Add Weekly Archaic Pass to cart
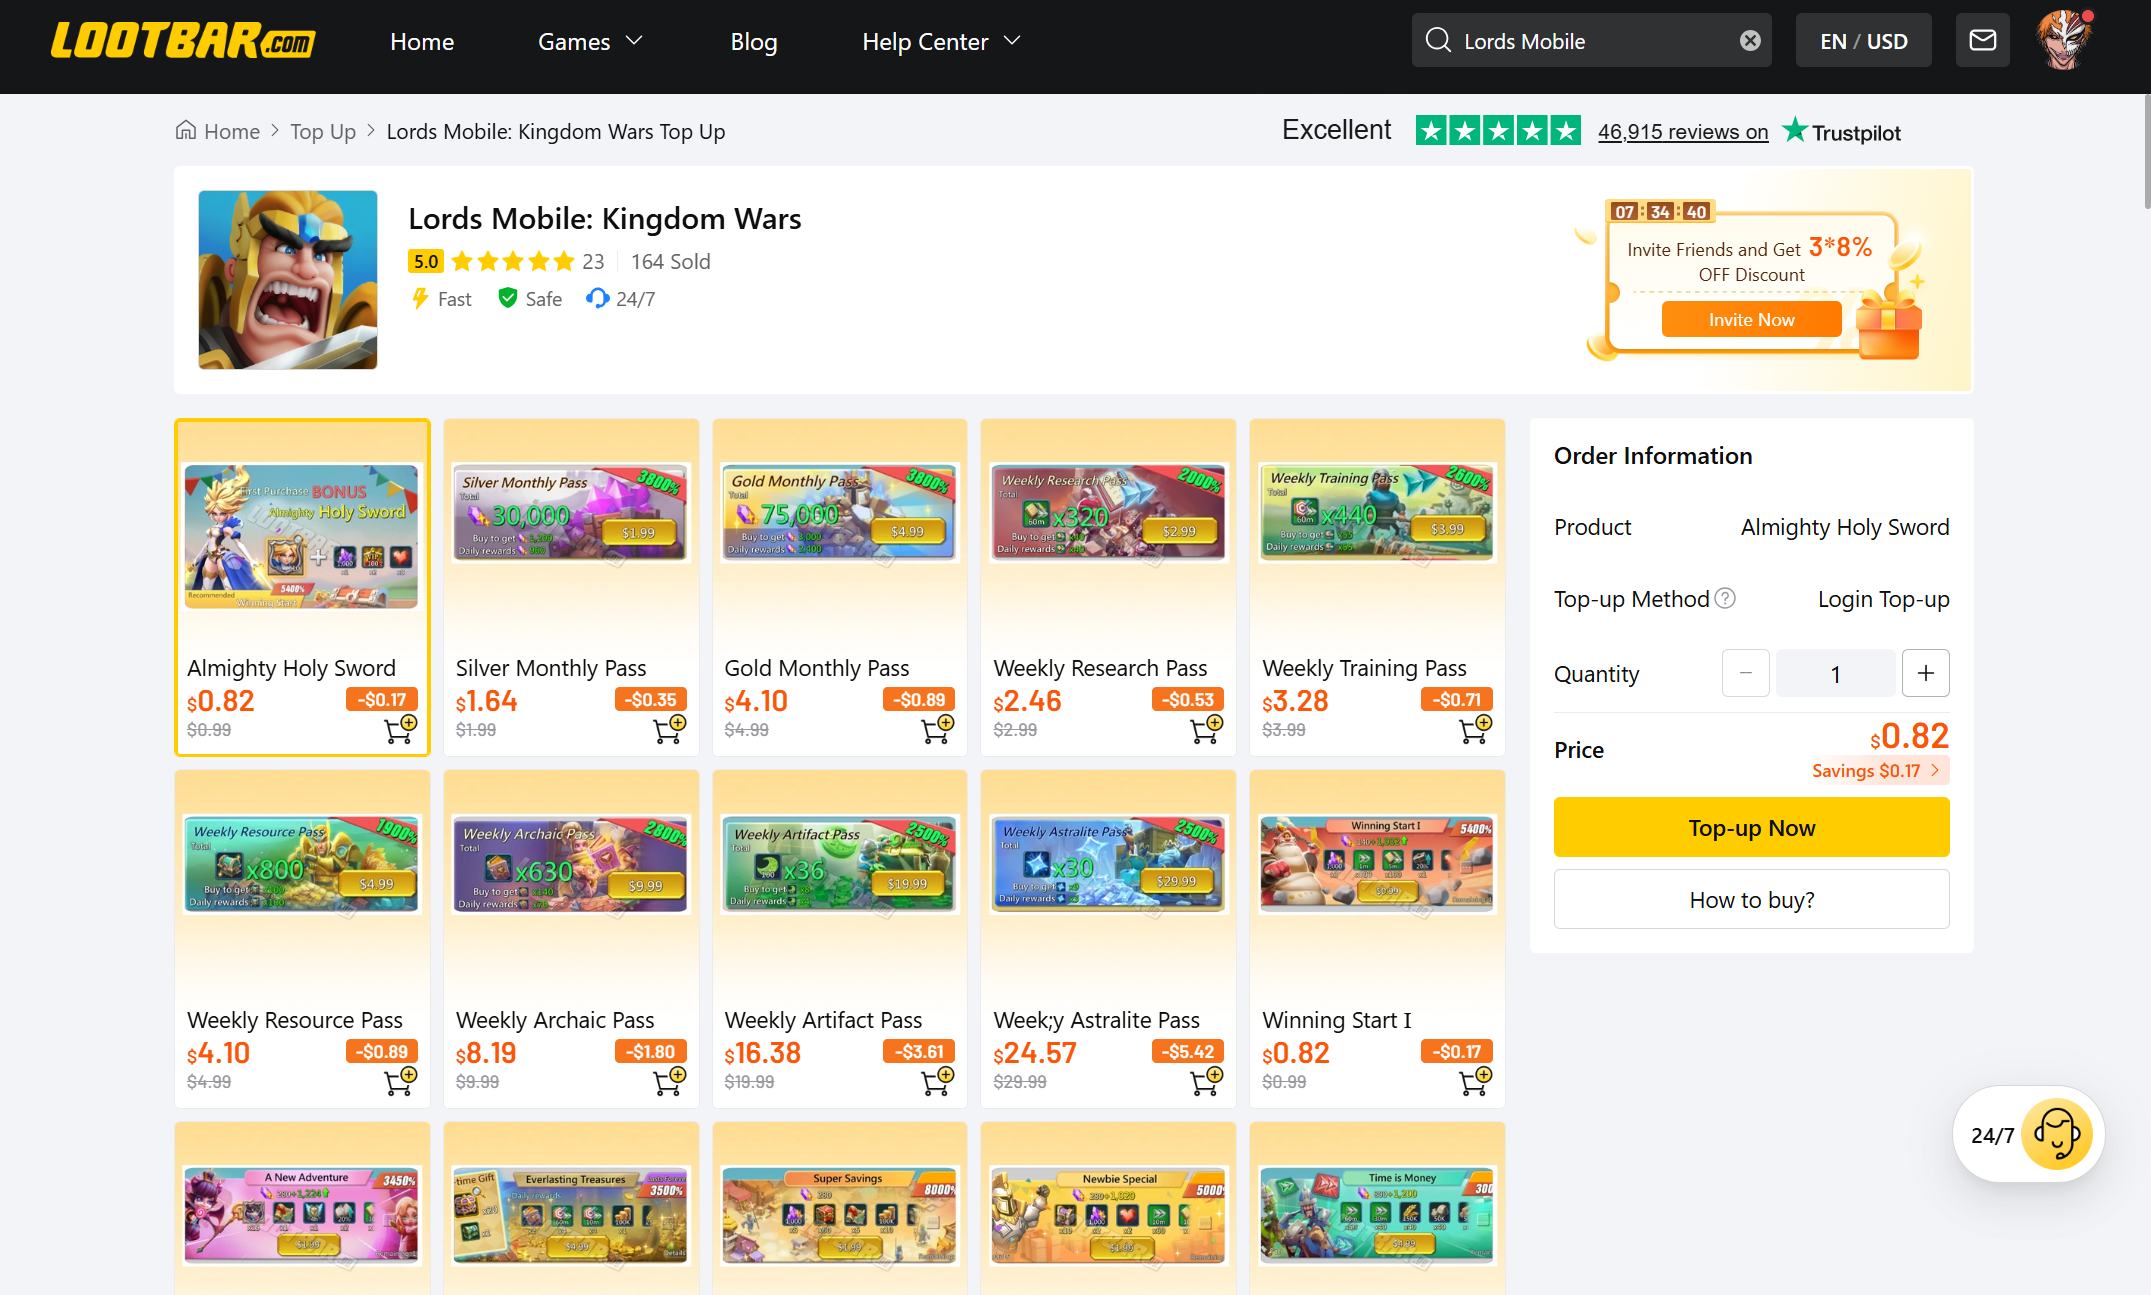 669,1080
